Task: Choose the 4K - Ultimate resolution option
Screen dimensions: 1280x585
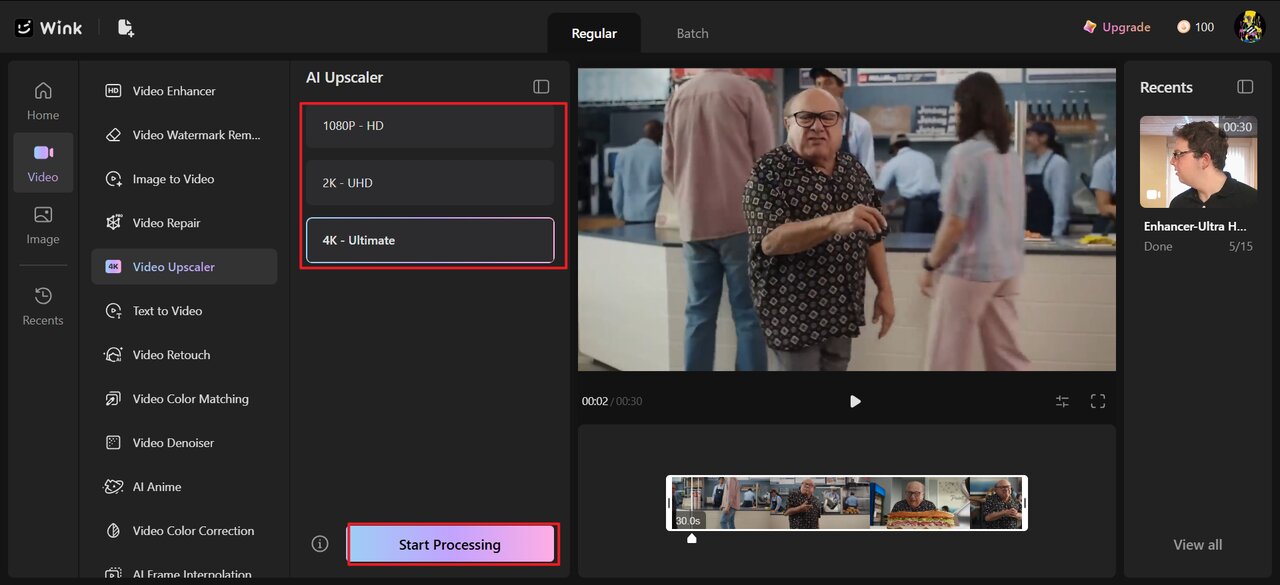Action: (x=430, y=240)
